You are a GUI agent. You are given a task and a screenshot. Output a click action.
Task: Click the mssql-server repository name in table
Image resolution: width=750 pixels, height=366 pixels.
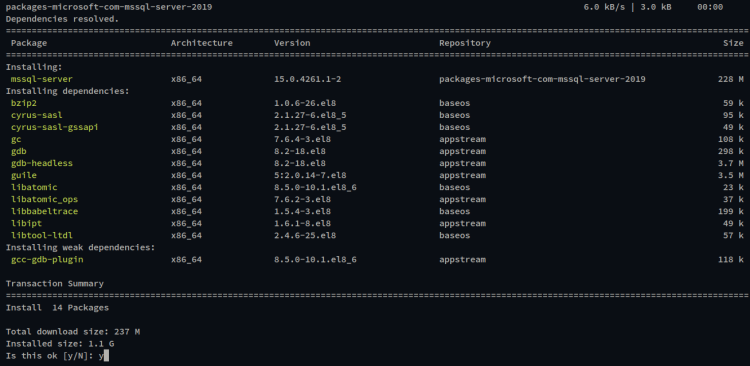(542, 79)
